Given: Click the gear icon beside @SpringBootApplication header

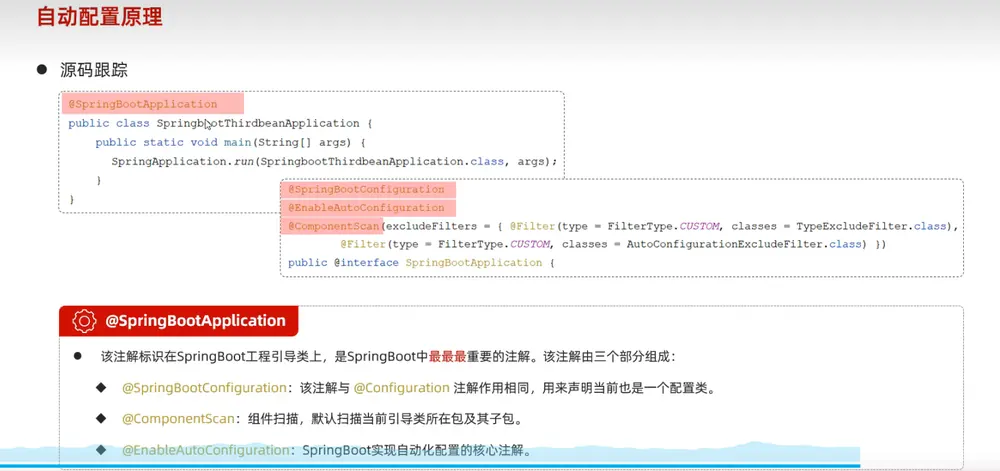Looking at the screenshot, I should click(84, 320).
